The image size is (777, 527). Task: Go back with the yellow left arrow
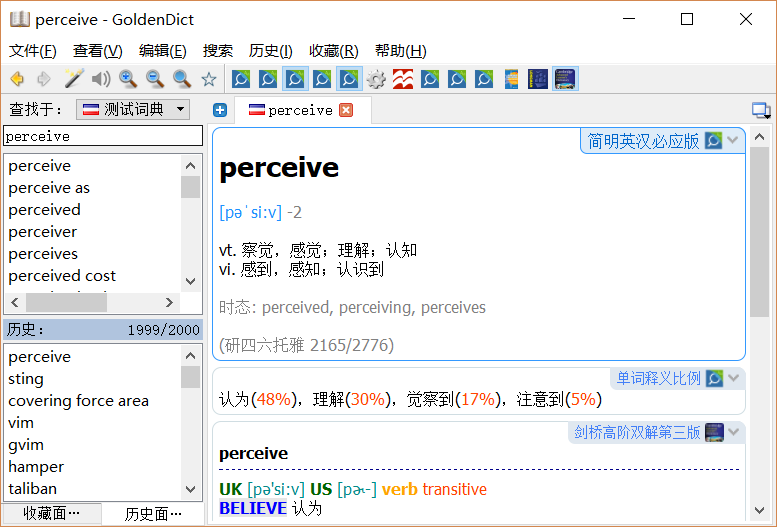pos(17,79)
